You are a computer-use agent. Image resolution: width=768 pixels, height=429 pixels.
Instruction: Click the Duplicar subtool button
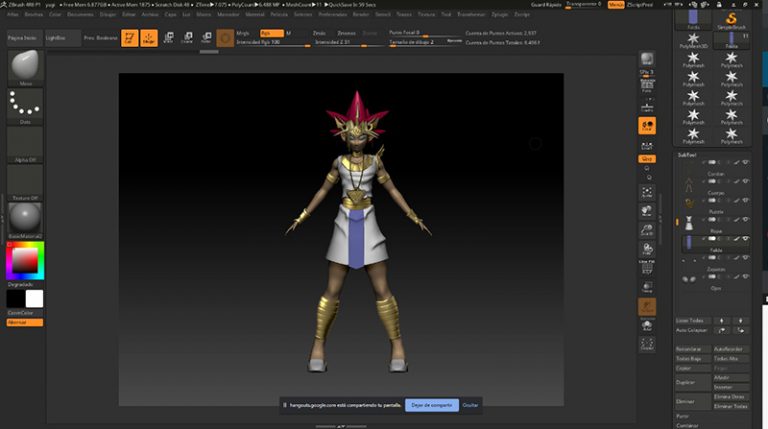[693, 382]
